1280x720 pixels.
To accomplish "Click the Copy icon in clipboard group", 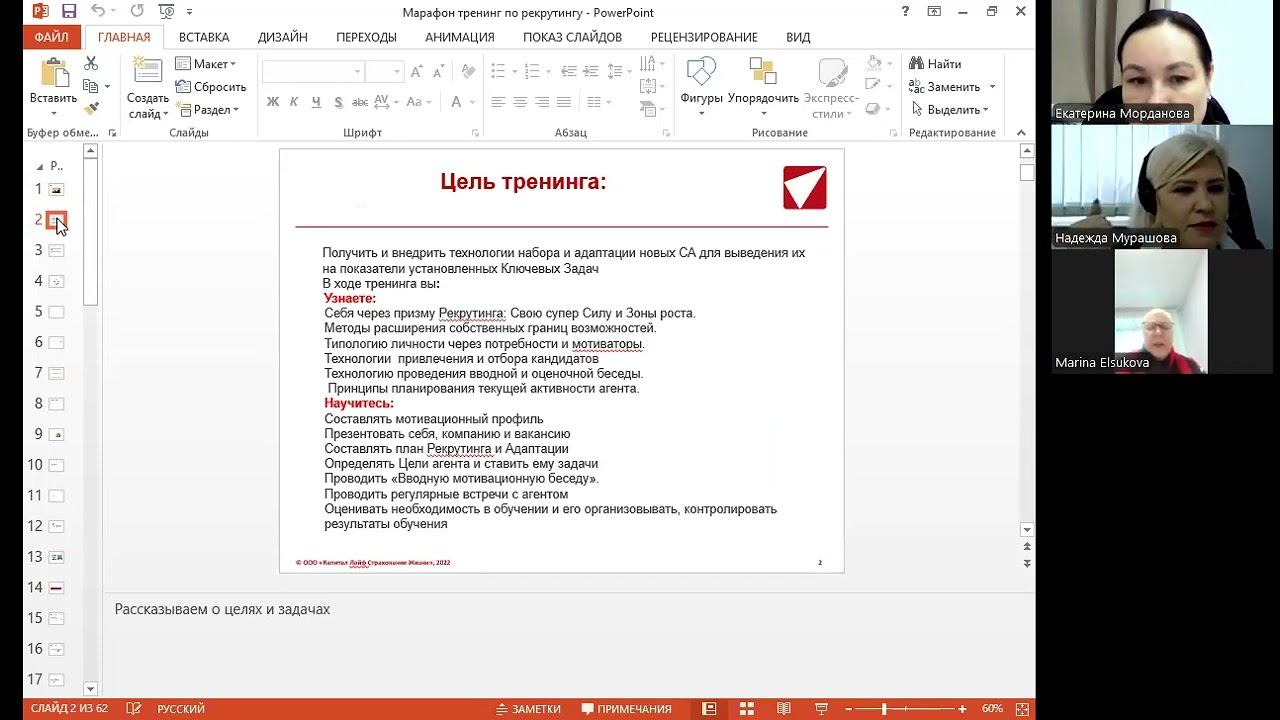I will 90,87.
